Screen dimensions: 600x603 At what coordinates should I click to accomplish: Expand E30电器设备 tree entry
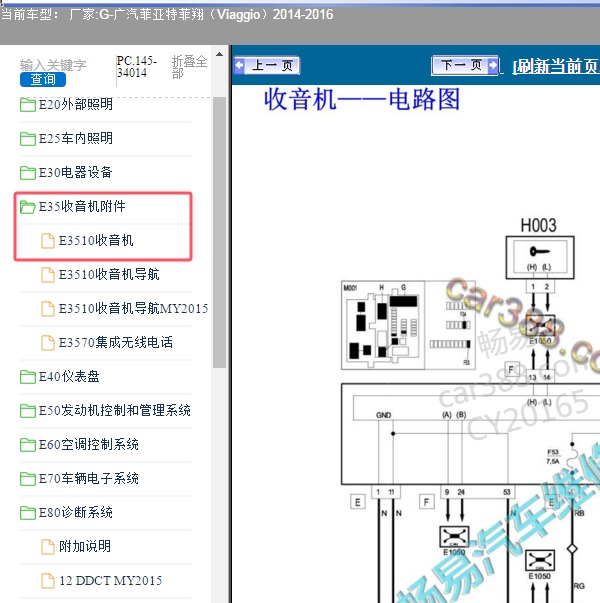pyautogui.click(x=75, y=172)
